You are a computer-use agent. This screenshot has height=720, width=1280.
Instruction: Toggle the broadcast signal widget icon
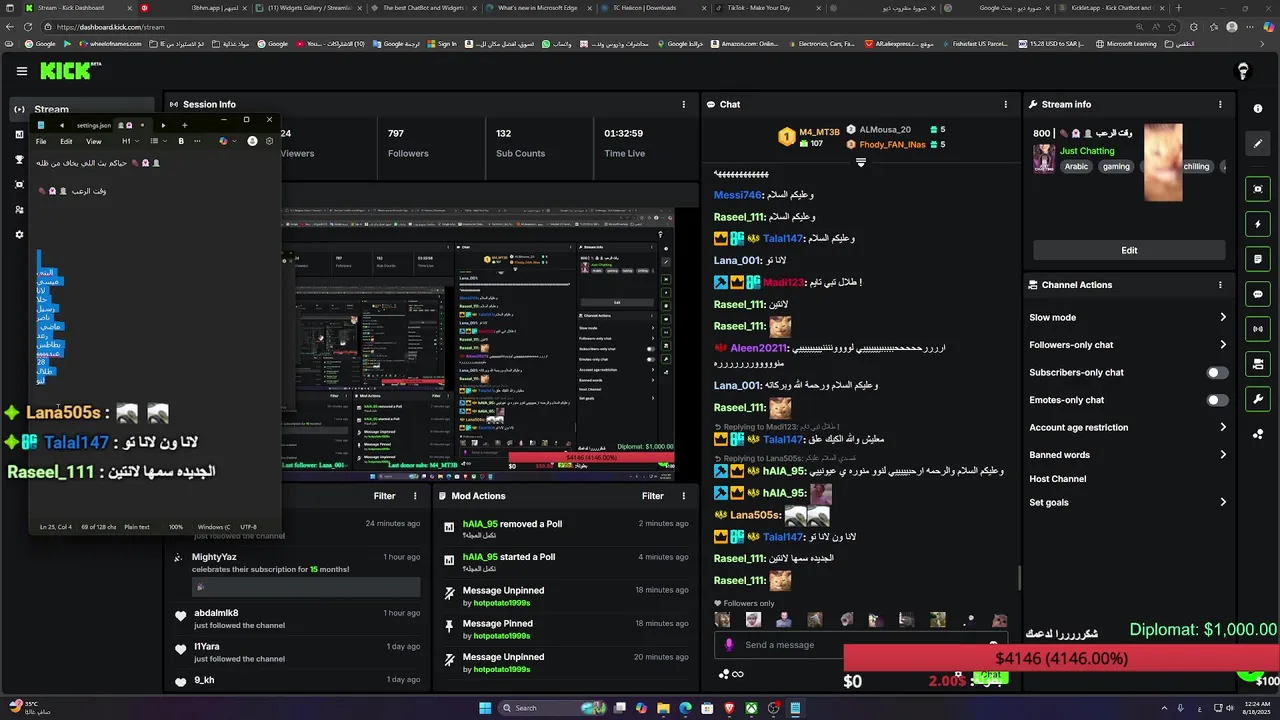[x=1258, y=329]
